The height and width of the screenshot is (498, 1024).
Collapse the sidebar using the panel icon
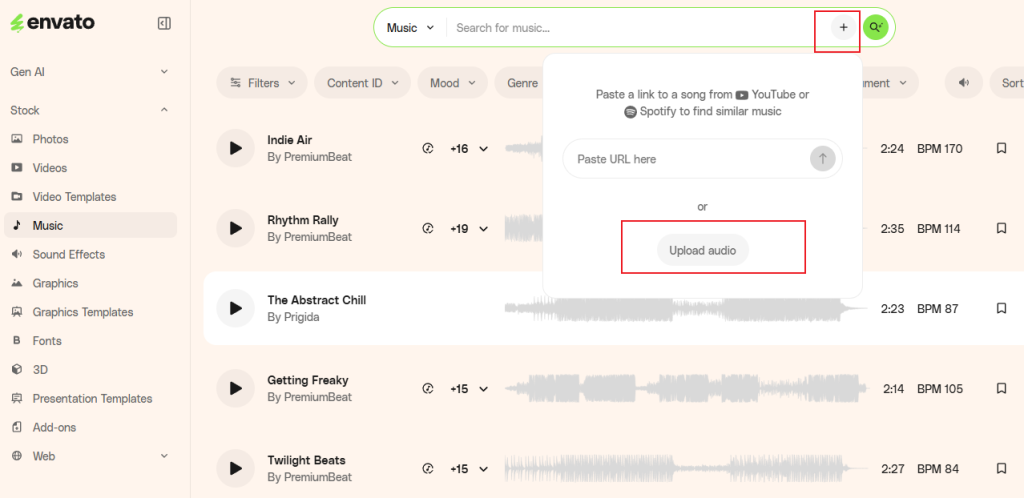[164, 23]
